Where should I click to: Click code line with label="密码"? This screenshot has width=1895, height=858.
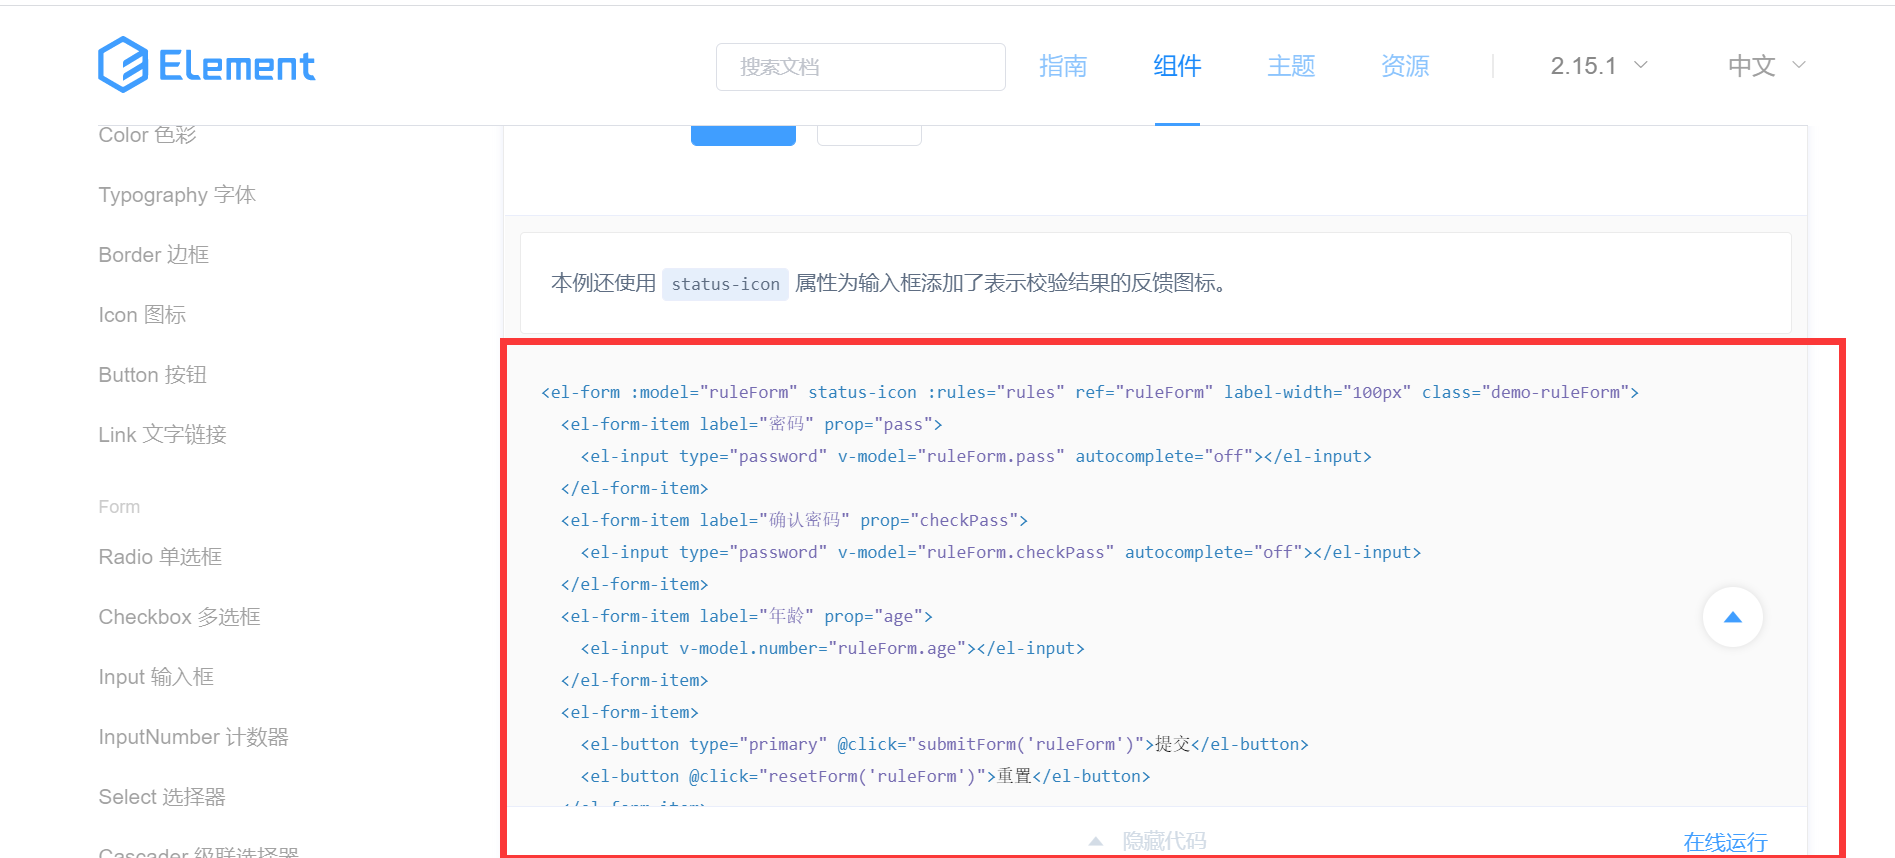coord(751,424)
